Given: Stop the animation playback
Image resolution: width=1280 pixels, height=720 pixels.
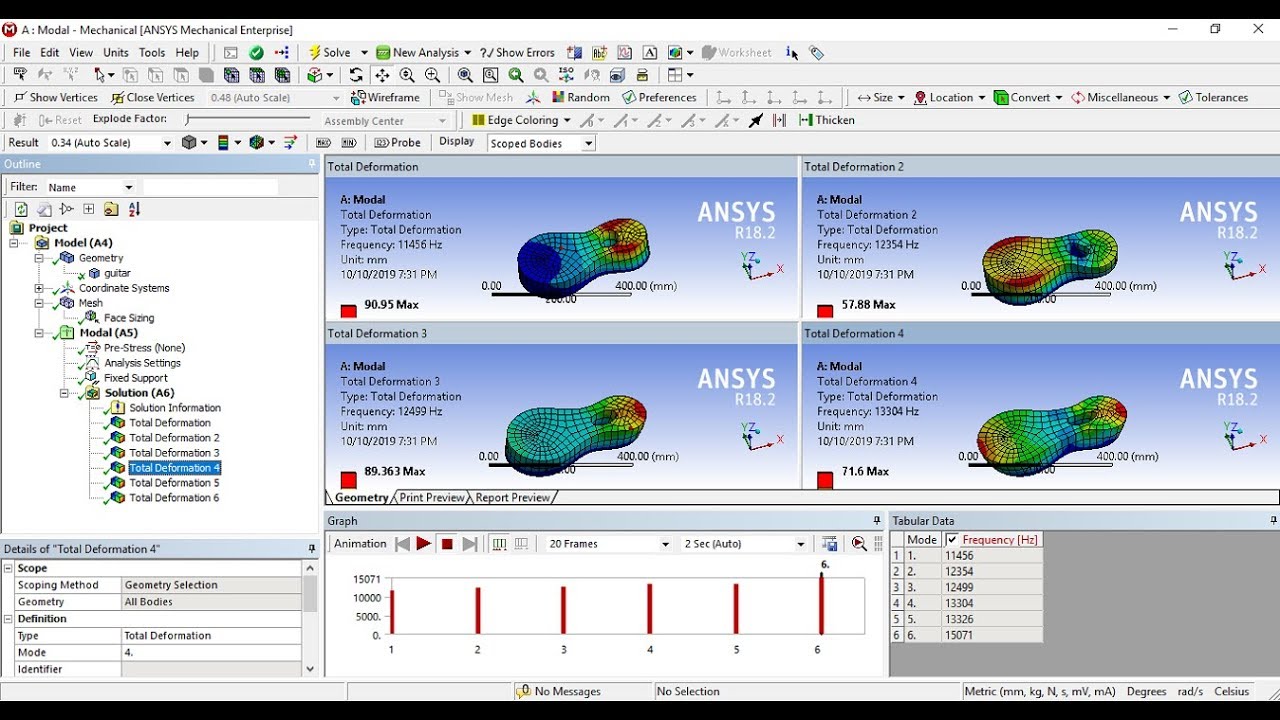Looking at the screenshot, I should tap(447, 544).
